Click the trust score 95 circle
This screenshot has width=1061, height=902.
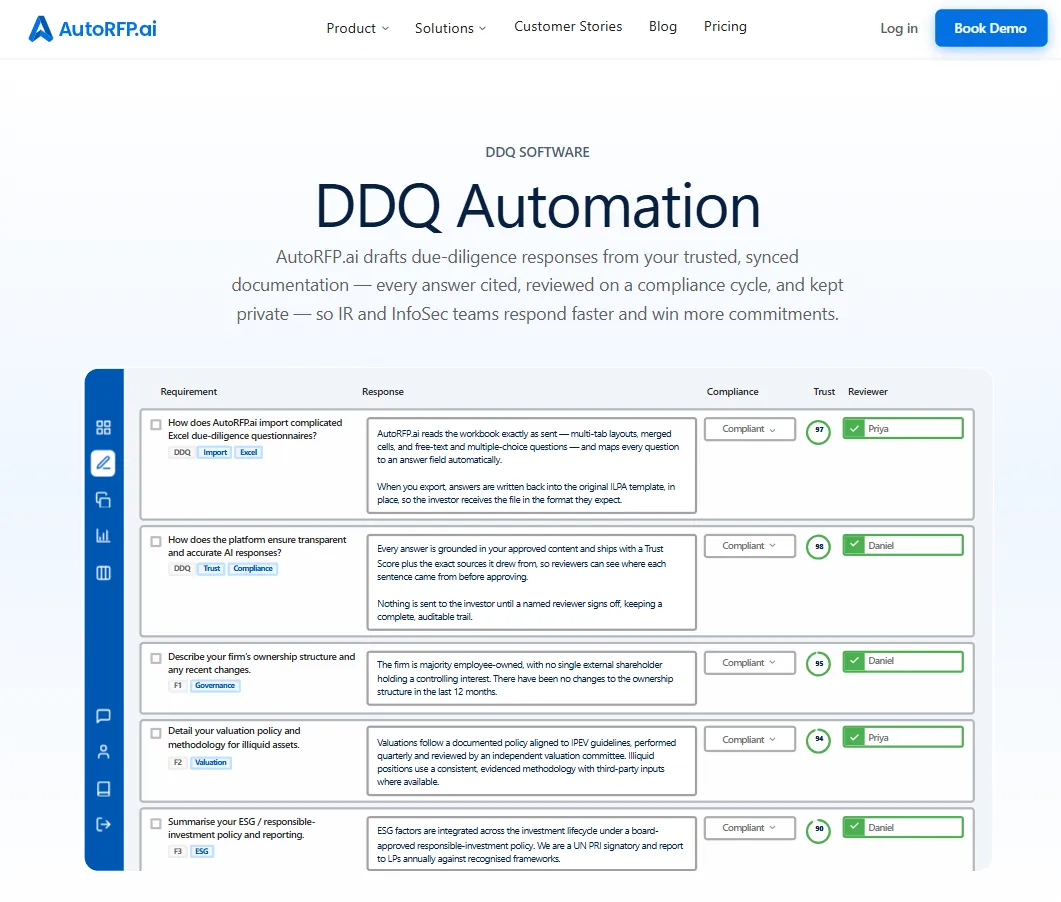coord(819,664)
